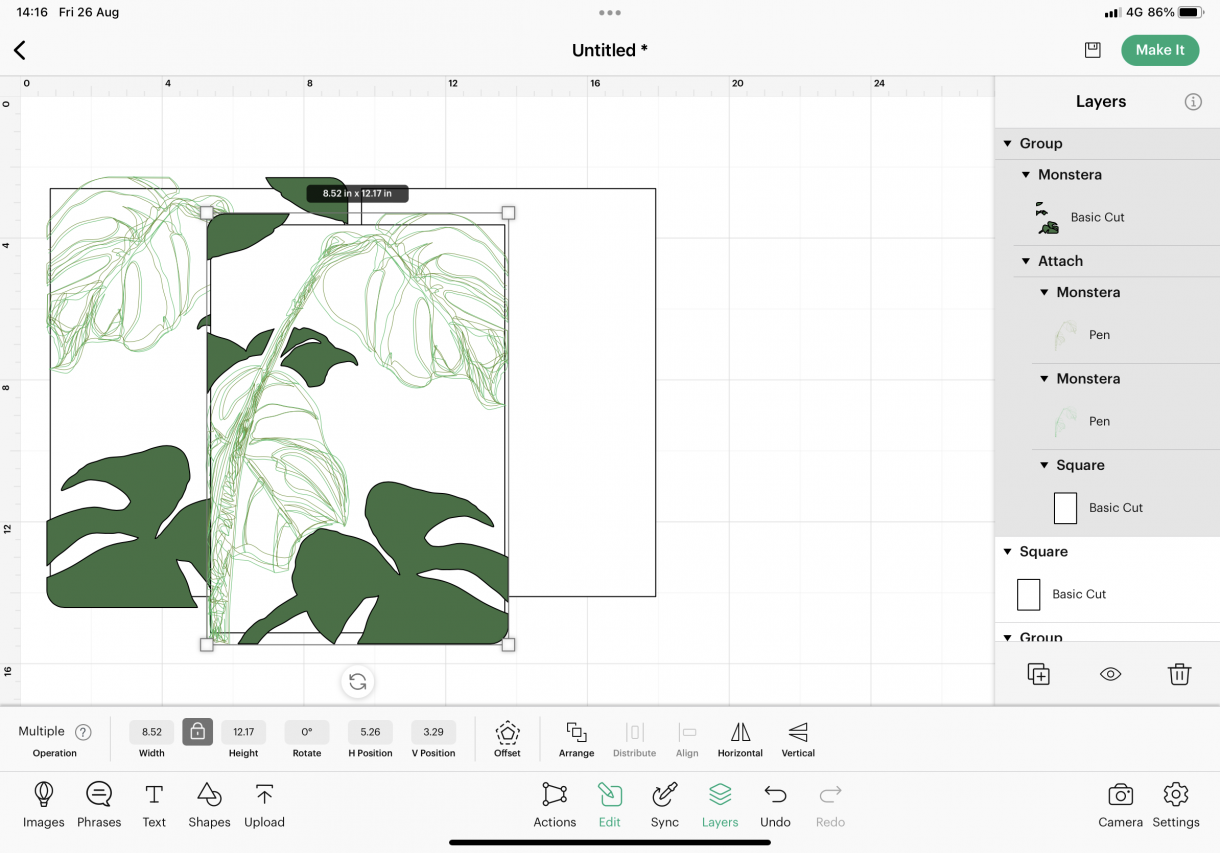Toggle the Layers tab in bottom bar

720,805
